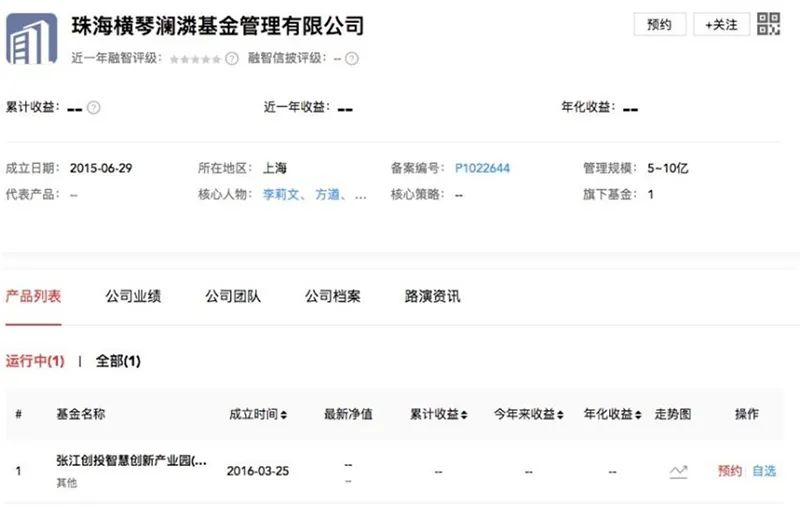Image resolution: width=800 pixels, height=509 pixels.
Task: Click help icon beside 累计收益
Action: click(x=93, y=108)
